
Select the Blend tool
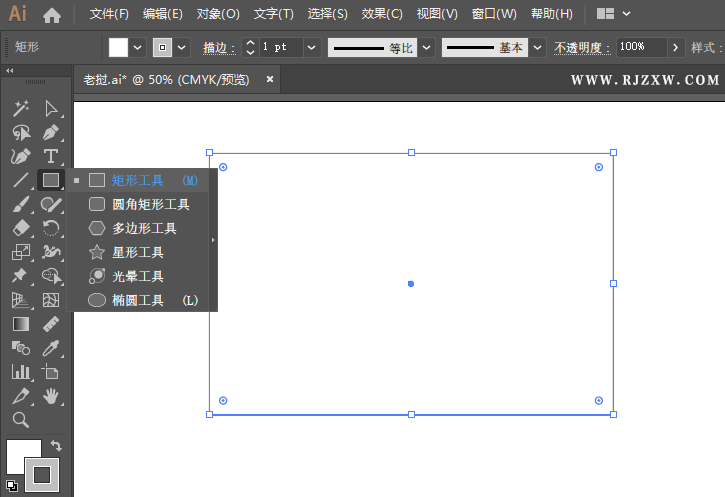click(21, 348)
